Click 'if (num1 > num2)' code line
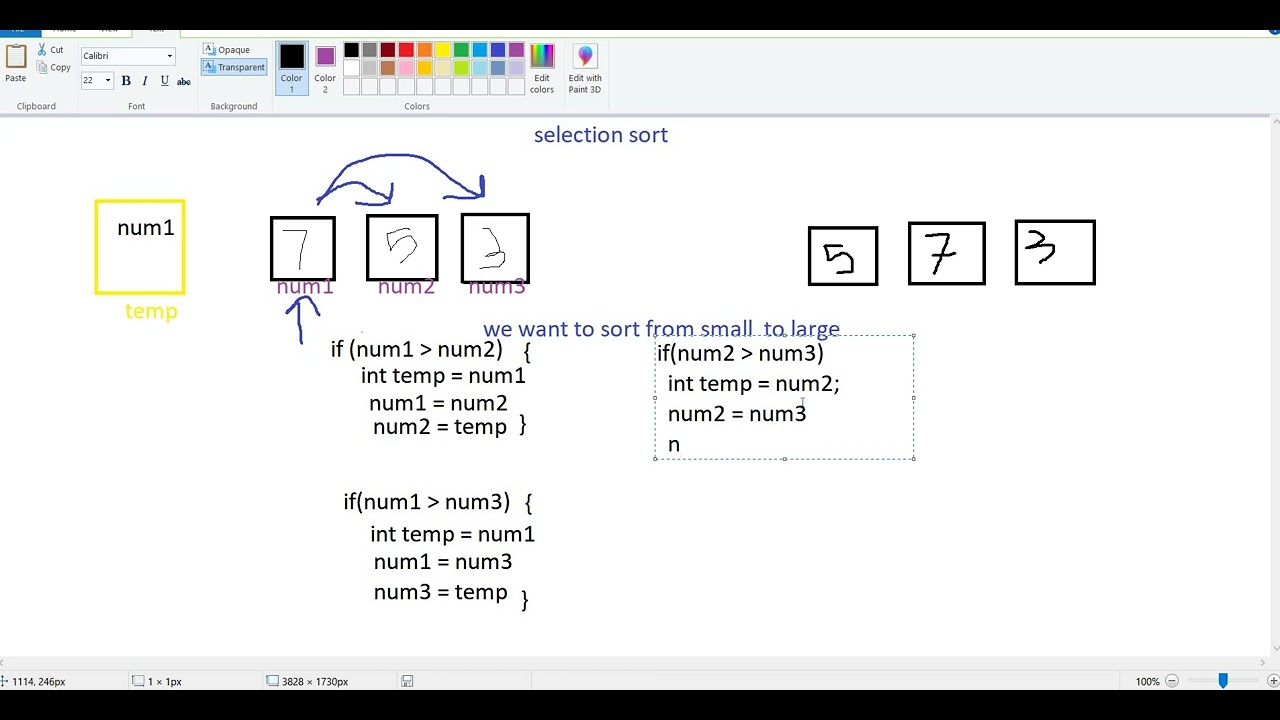Screen dimensions: 1280x720 [x=417, y=349]
